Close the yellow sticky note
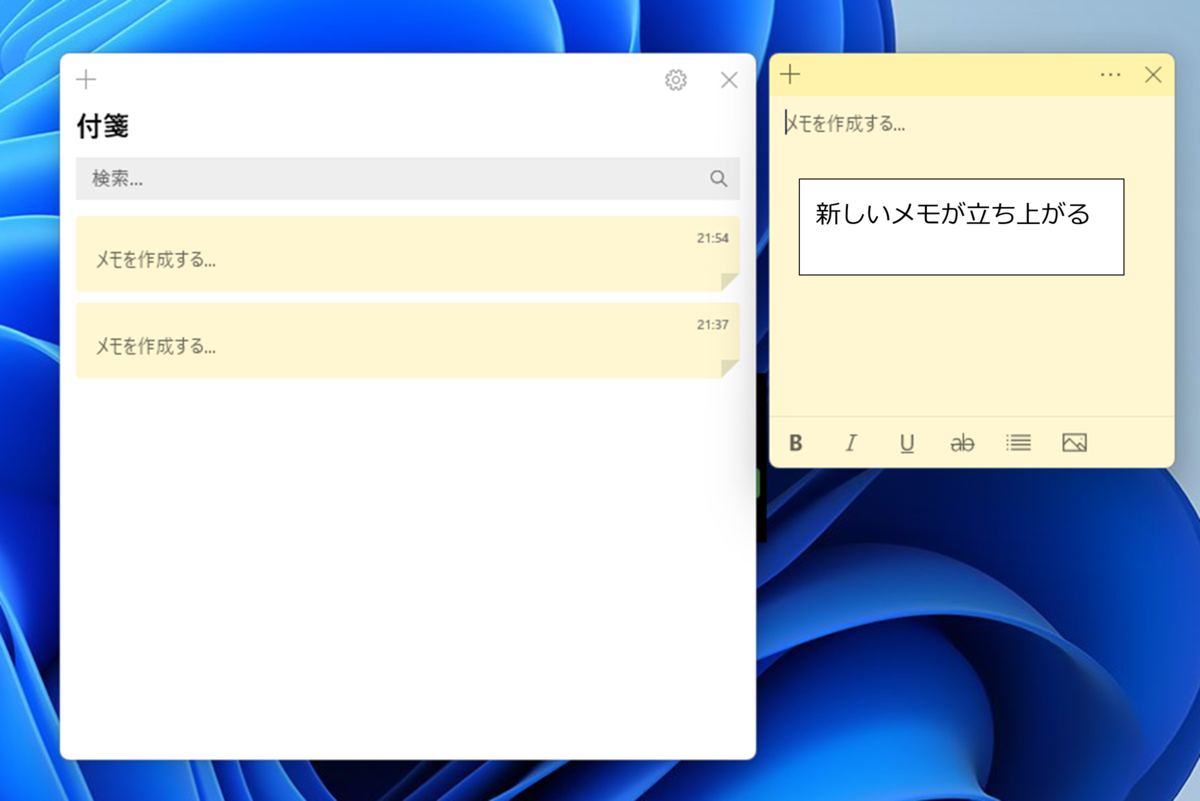Image resolution: width=1200 pixels, height=801 pixels. [1153, 74]
